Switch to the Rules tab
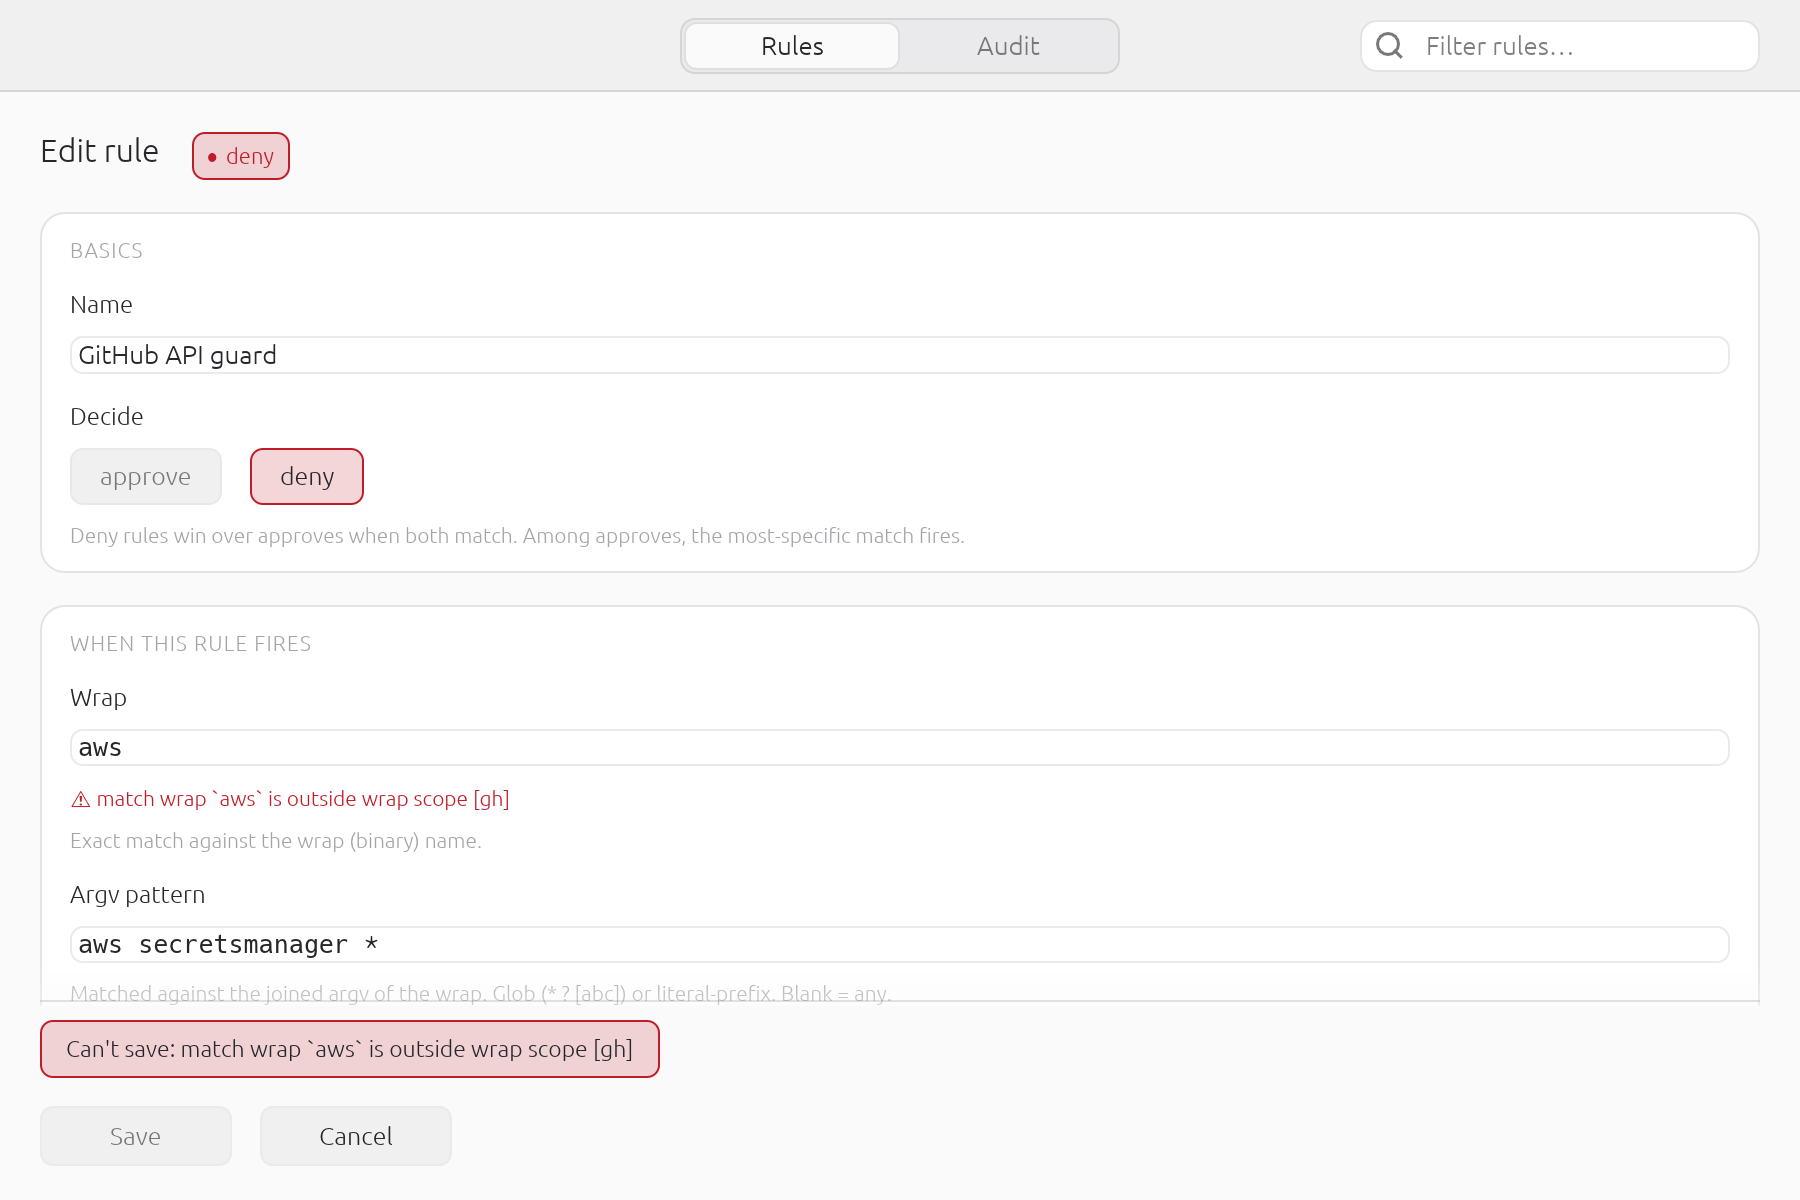This screenshot has height=1200, width=1800. pos(792,46)
